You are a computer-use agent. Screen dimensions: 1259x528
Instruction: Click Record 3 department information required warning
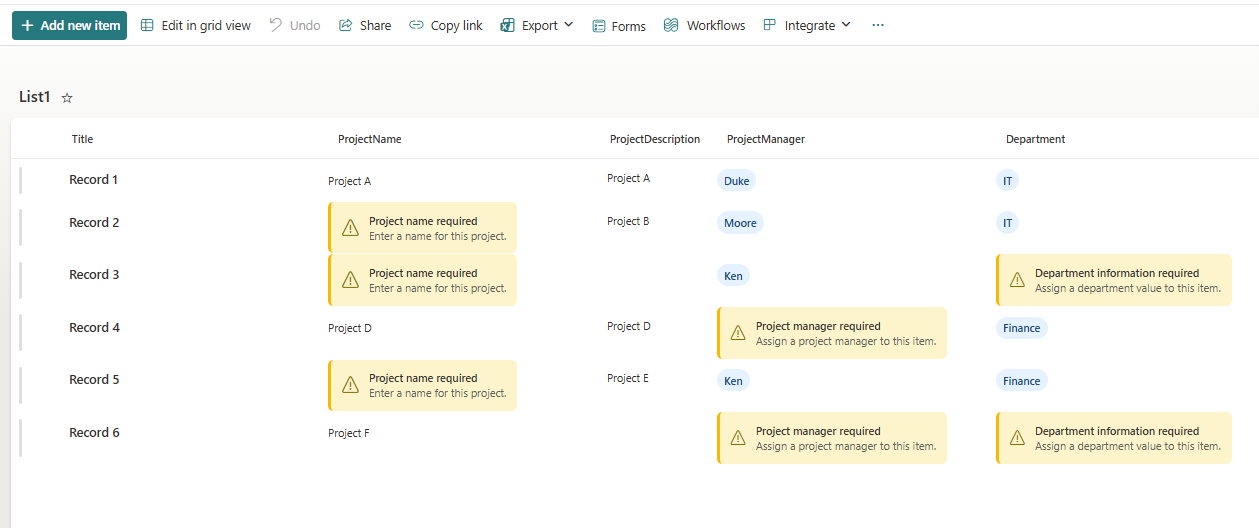click(x=1114, y=280)
